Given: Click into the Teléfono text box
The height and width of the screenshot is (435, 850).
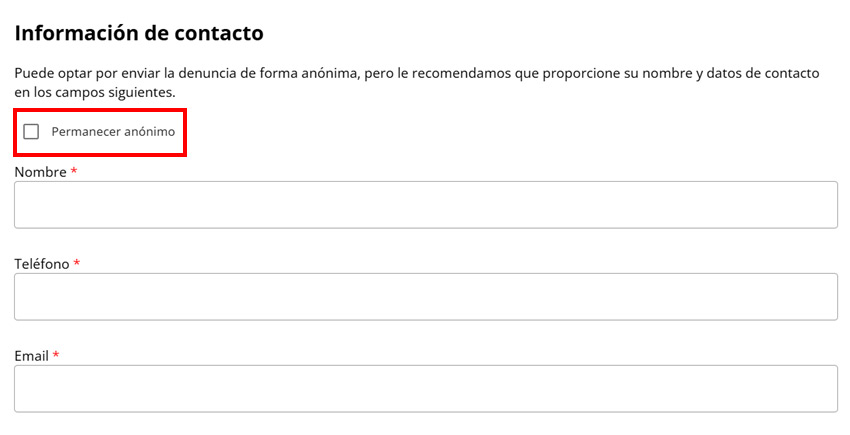Looking at the screenshot, I should (x=425, y=297).
